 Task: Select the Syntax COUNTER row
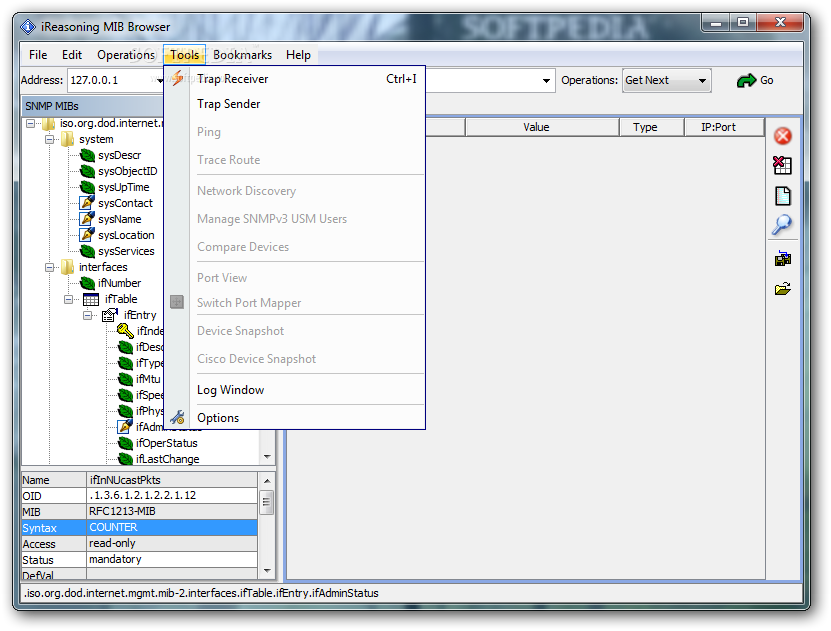(x=139, y=528)
